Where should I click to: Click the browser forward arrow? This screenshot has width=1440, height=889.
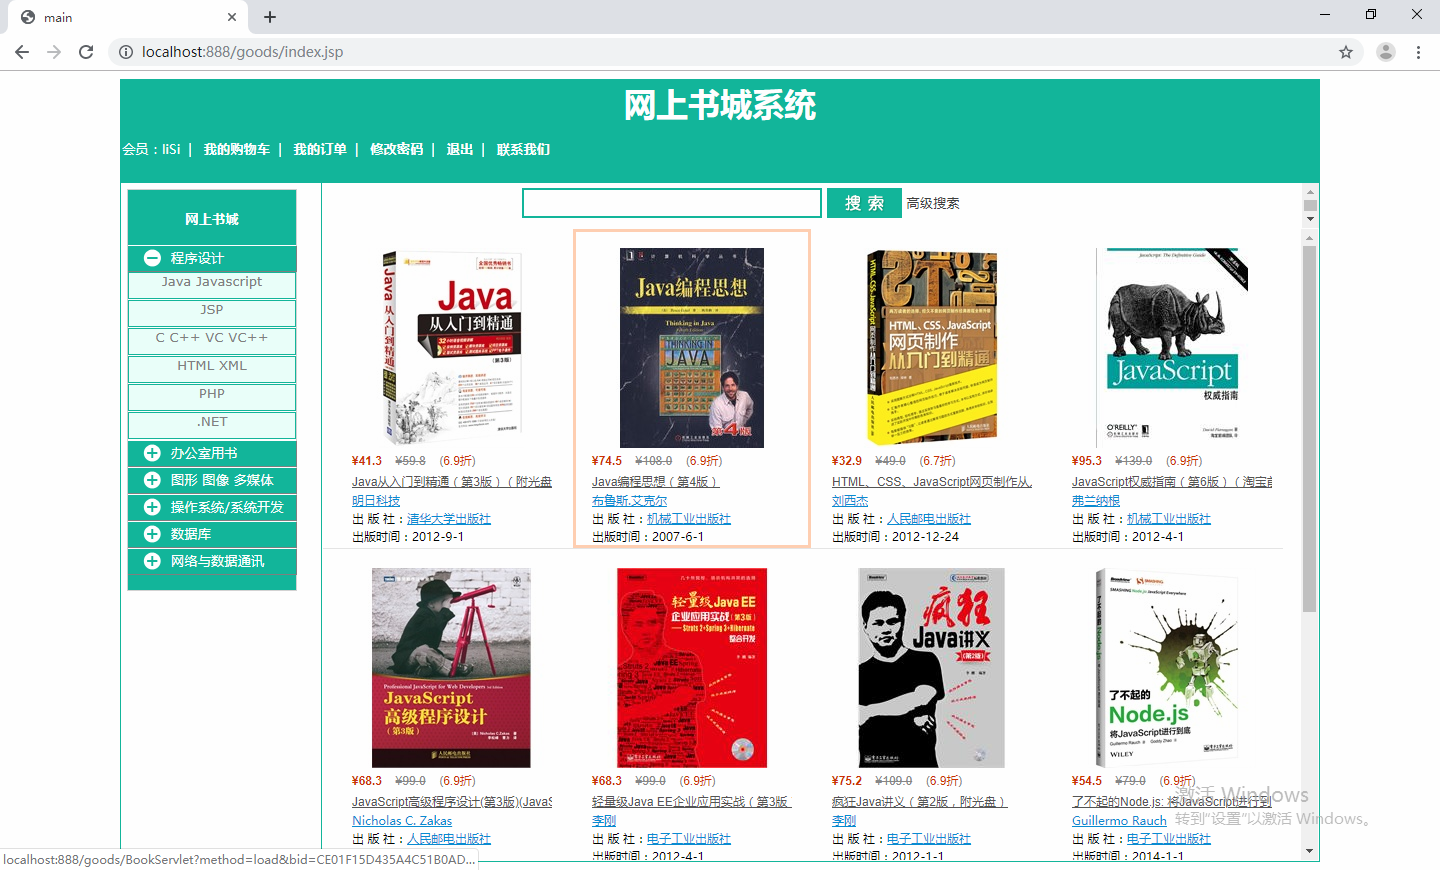(54, 52)
